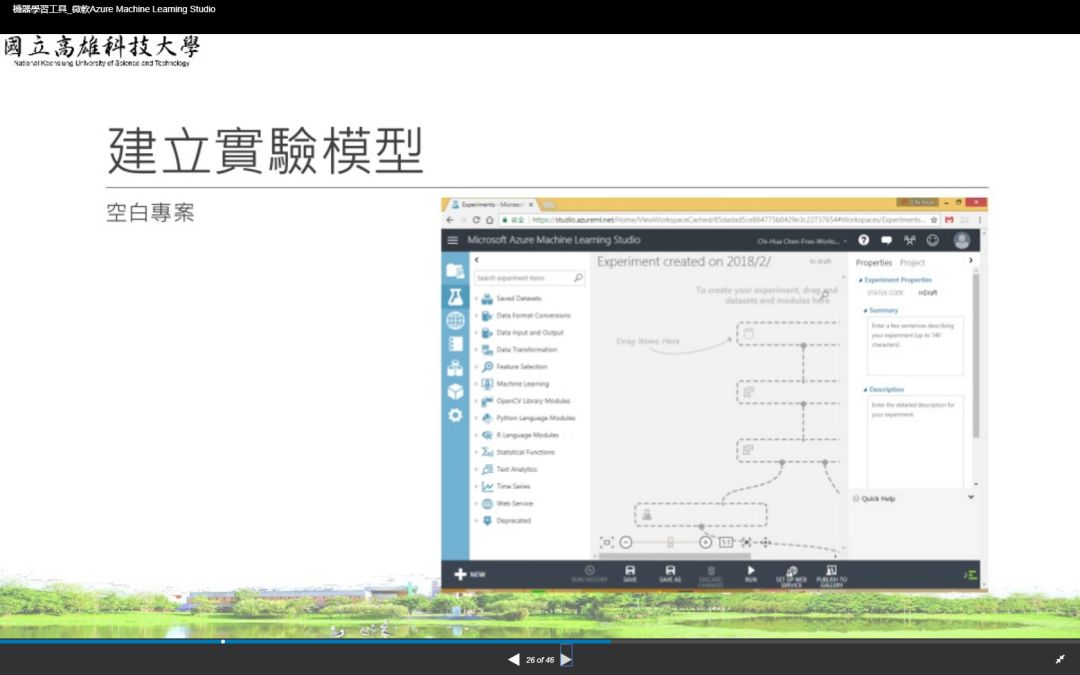Open the feedback speech bubble icon
Screen dimensions: 1080x675
point(886,240)
